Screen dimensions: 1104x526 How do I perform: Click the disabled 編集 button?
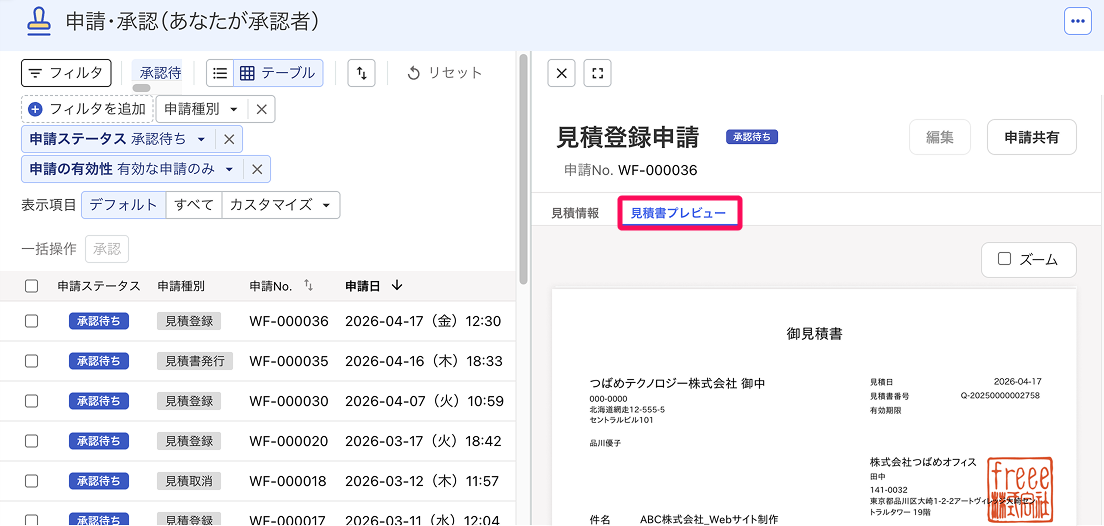940,137
